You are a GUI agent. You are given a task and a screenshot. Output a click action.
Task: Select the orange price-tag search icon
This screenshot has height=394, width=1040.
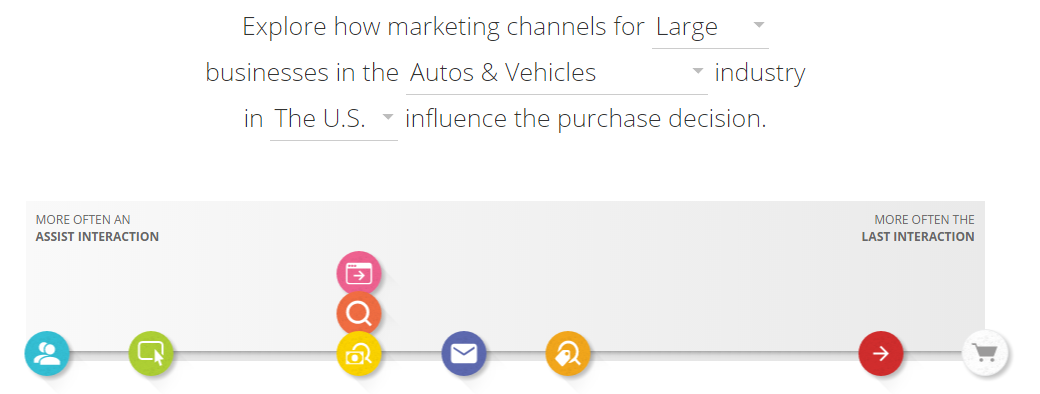(568, 354)
